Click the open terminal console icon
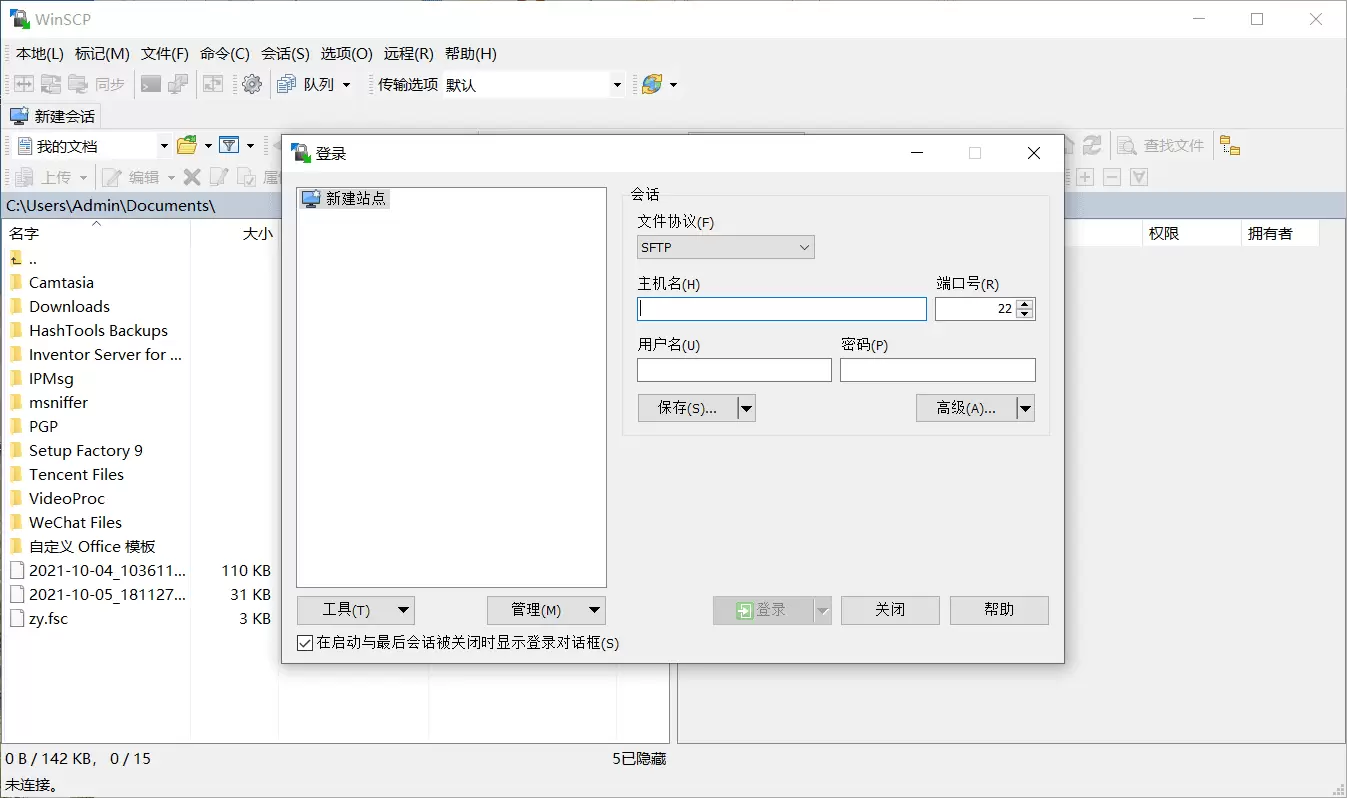1347x798 pixels. (151, 85)
